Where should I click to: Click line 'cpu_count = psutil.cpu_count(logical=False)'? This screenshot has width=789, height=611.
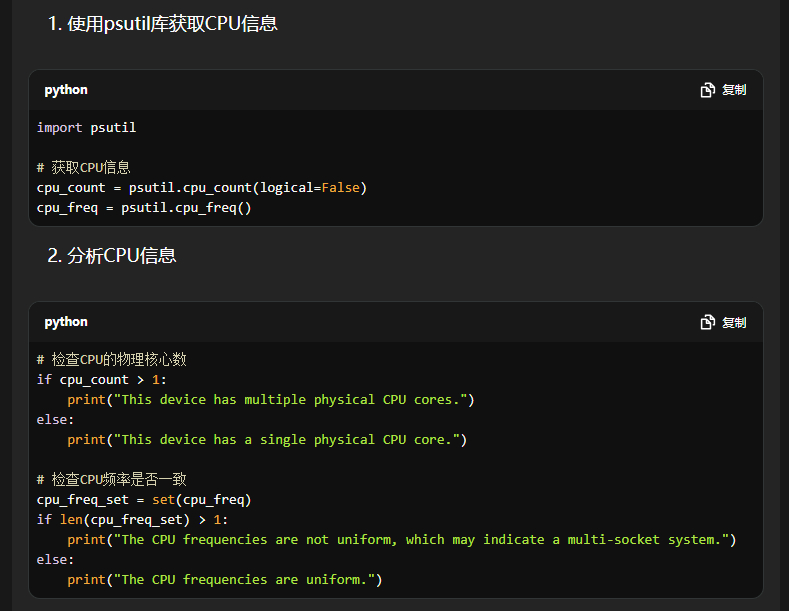[202, 188]
